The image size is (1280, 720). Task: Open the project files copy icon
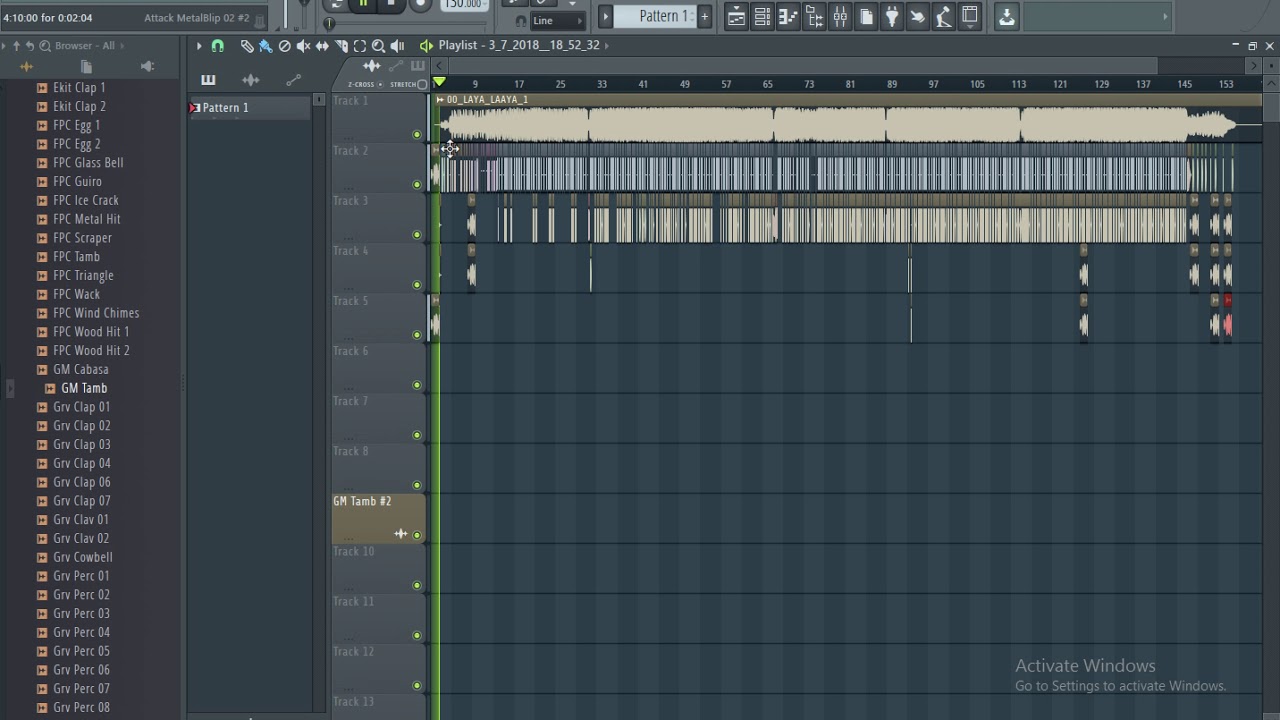(866, 16)
